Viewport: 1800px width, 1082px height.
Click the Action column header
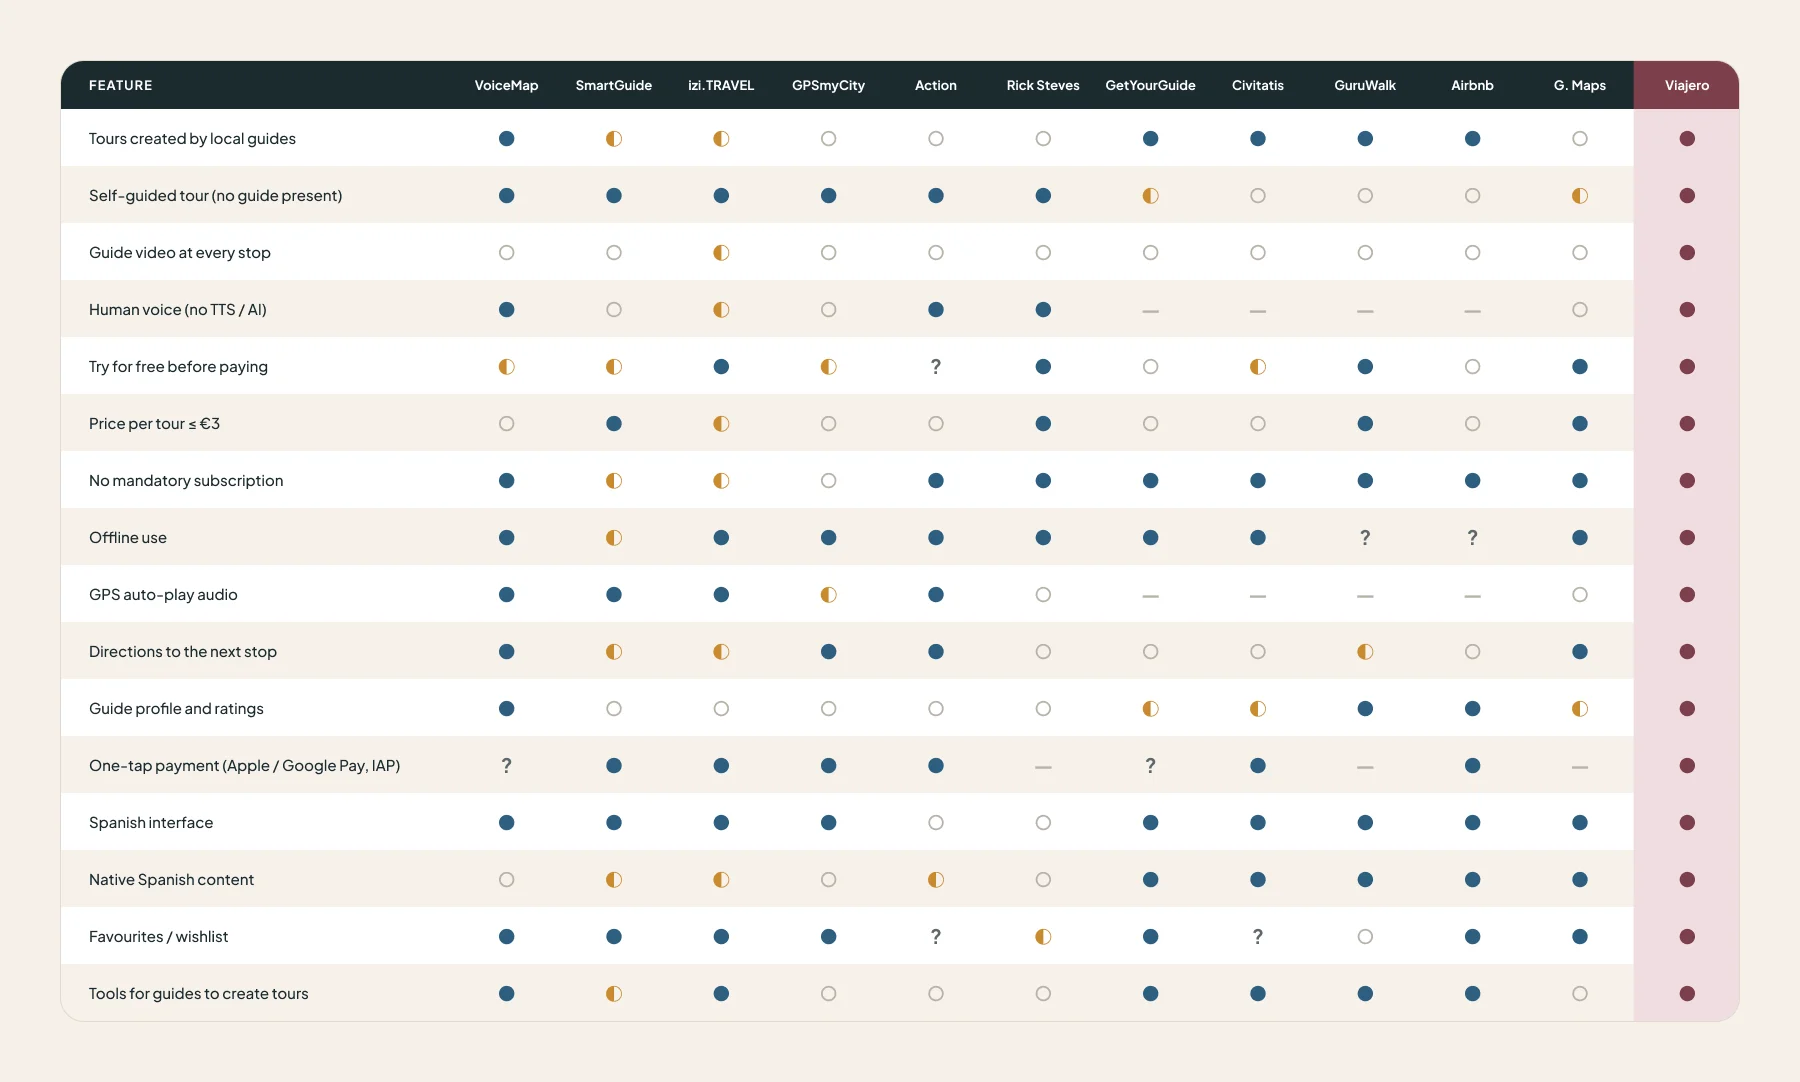tap(936, 86)
